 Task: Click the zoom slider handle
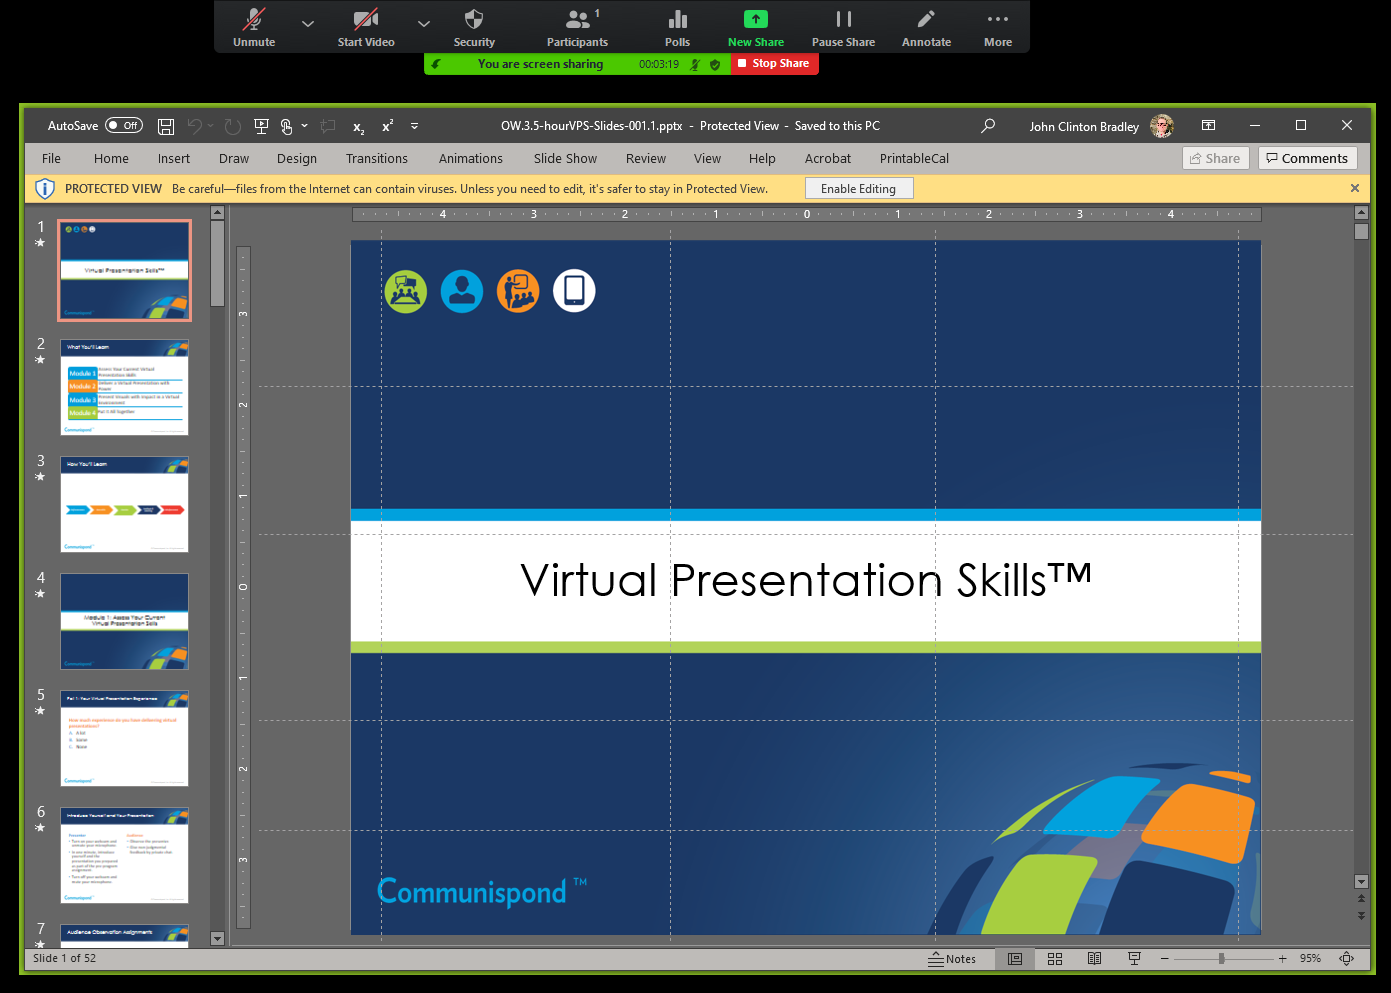[1222, 959]
